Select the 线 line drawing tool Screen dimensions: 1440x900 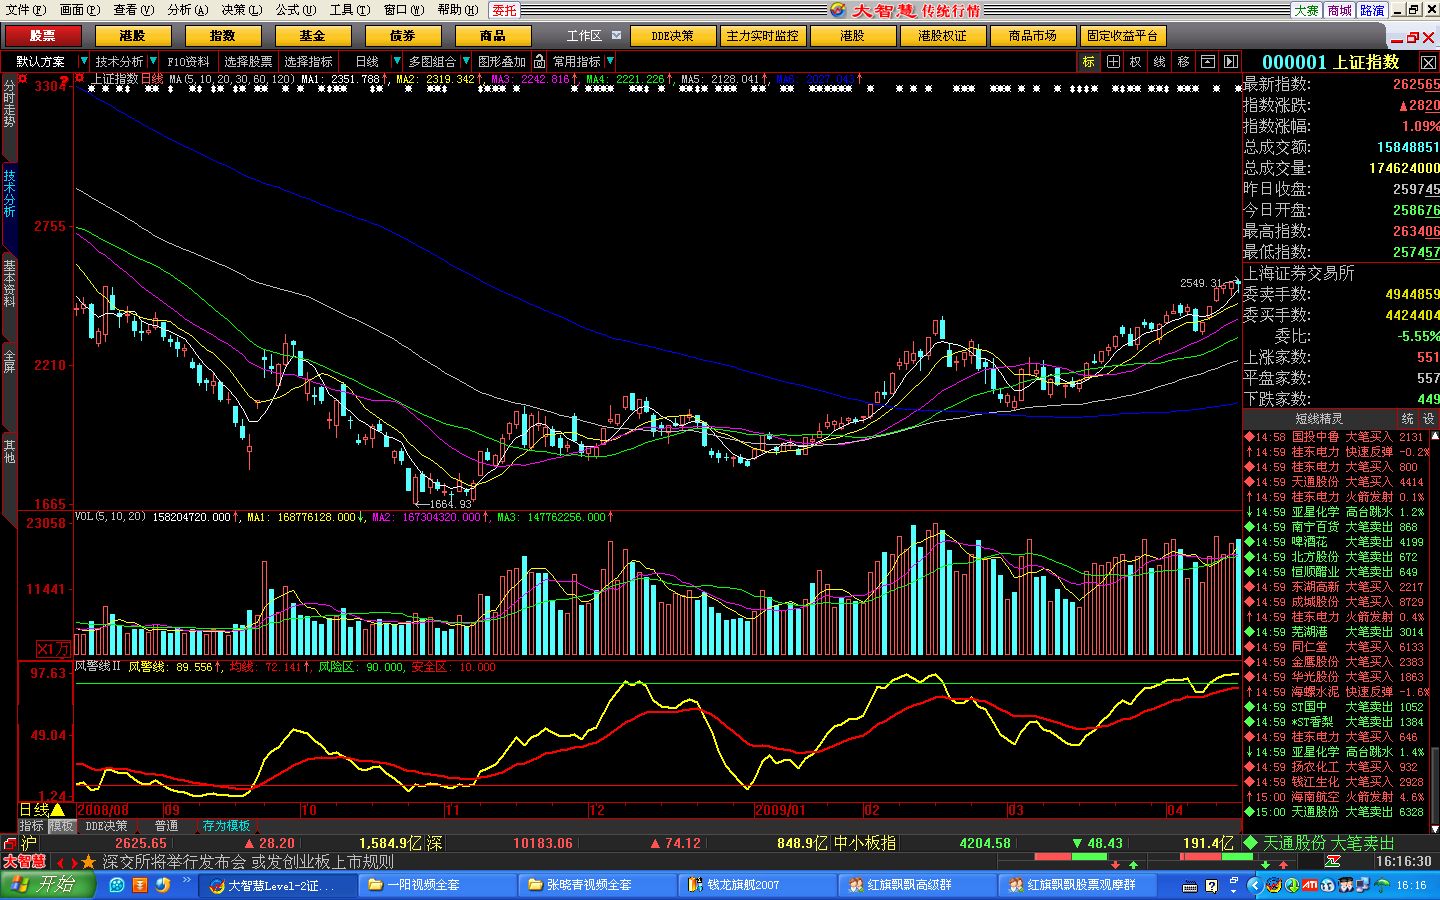click(x=1160, y=62)
